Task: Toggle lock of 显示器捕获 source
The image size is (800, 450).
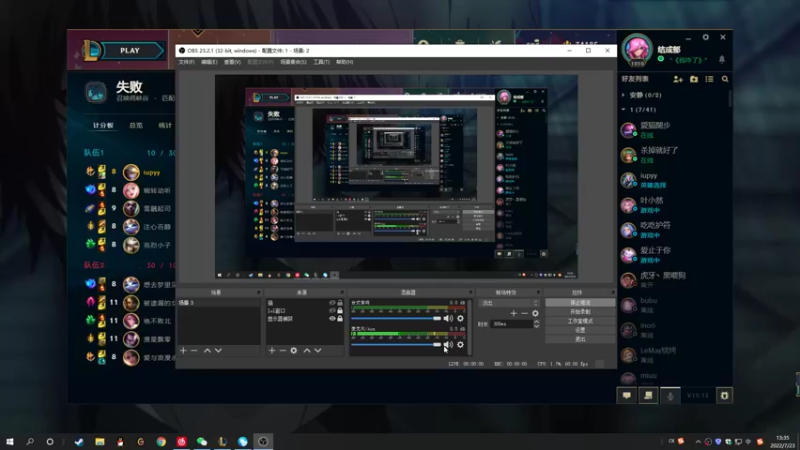Action: [340, 319]
